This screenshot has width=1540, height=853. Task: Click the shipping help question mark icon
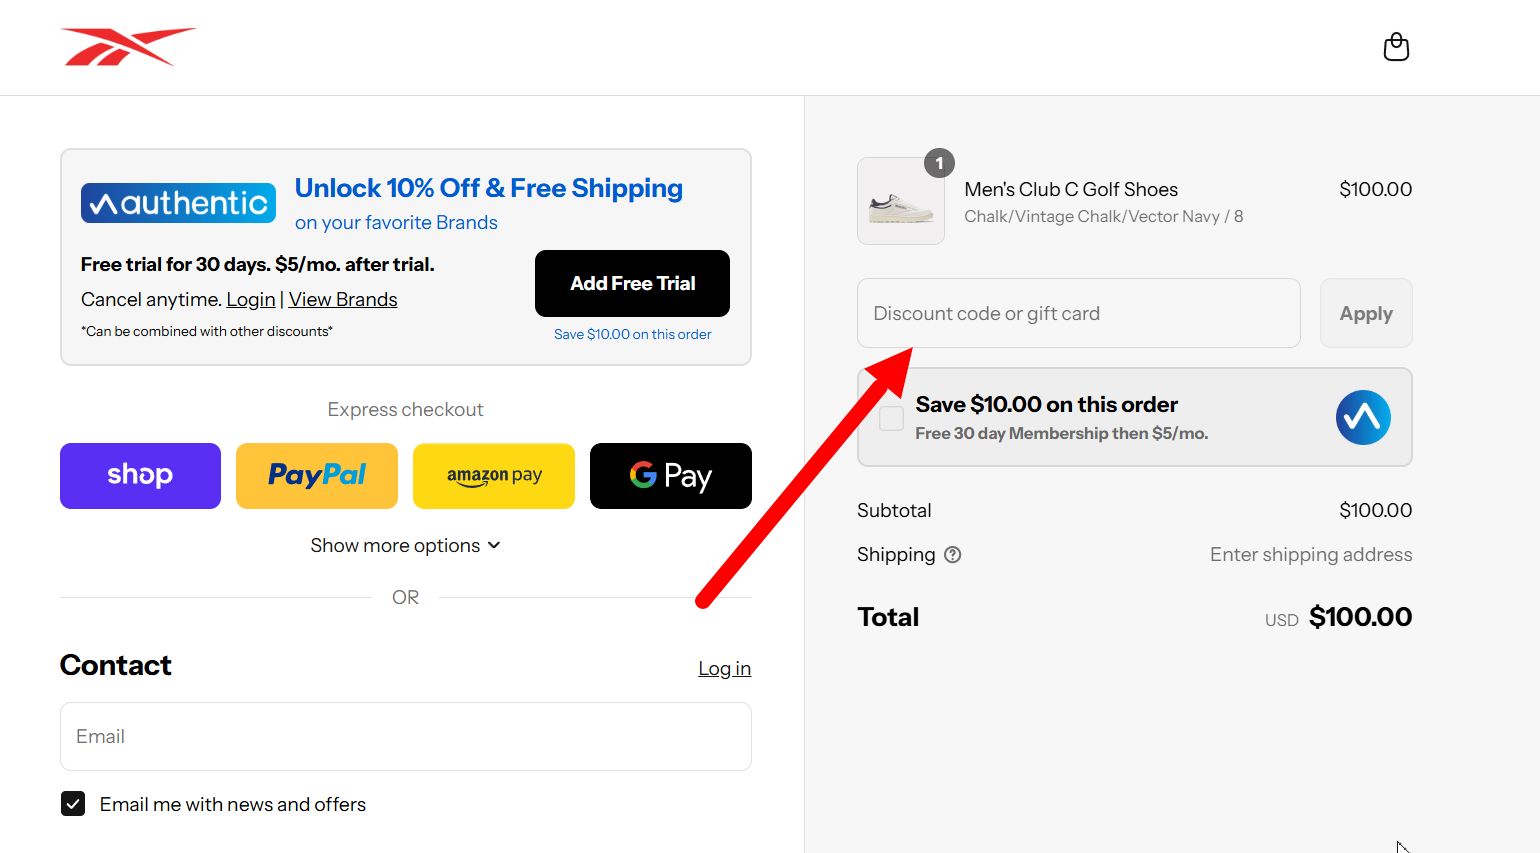click(952, 554)
